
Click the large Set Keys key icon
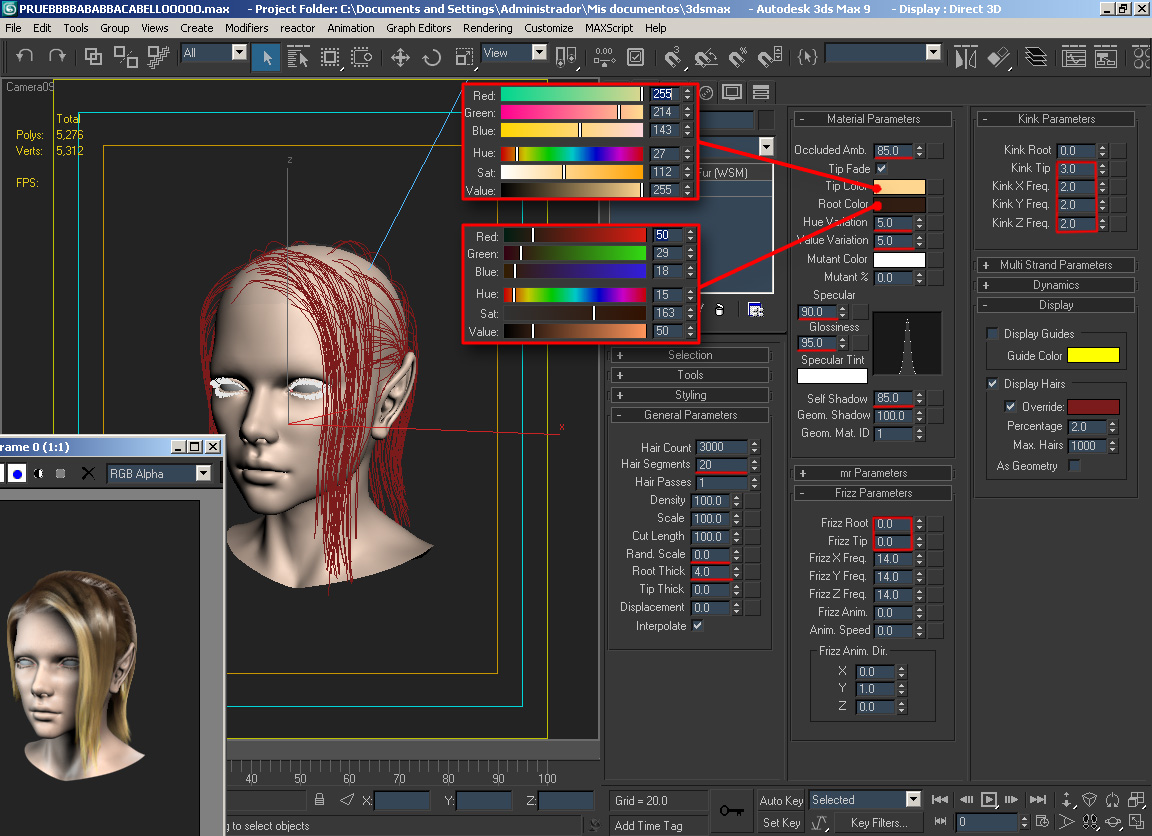pos(731,811)
